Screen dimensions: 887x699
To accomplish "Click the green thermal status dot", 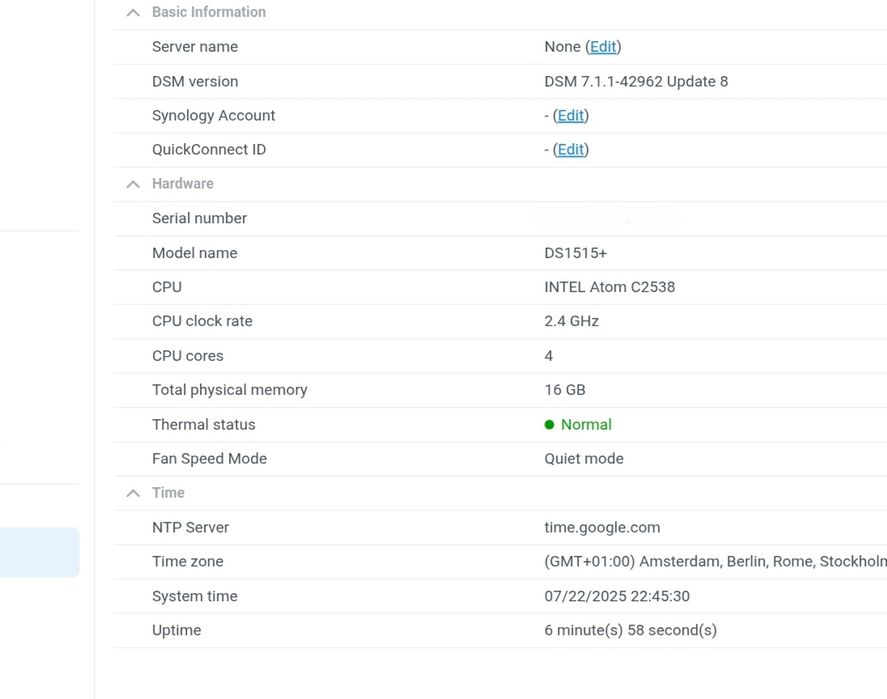I will [x=549, y=425].
